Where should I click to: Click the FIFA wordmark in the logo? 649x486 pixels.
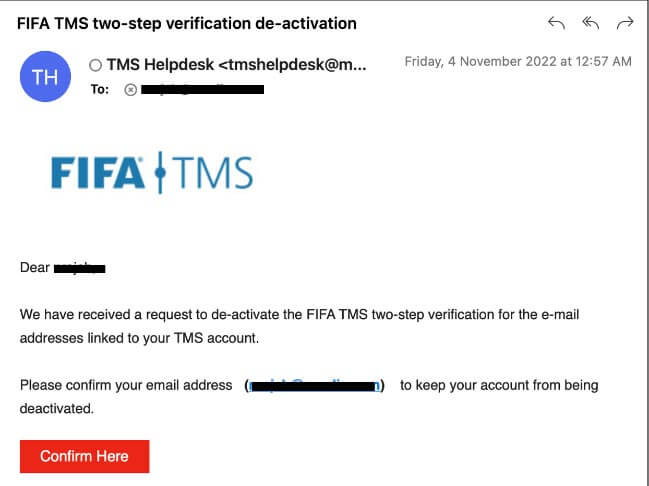point(97,173)
